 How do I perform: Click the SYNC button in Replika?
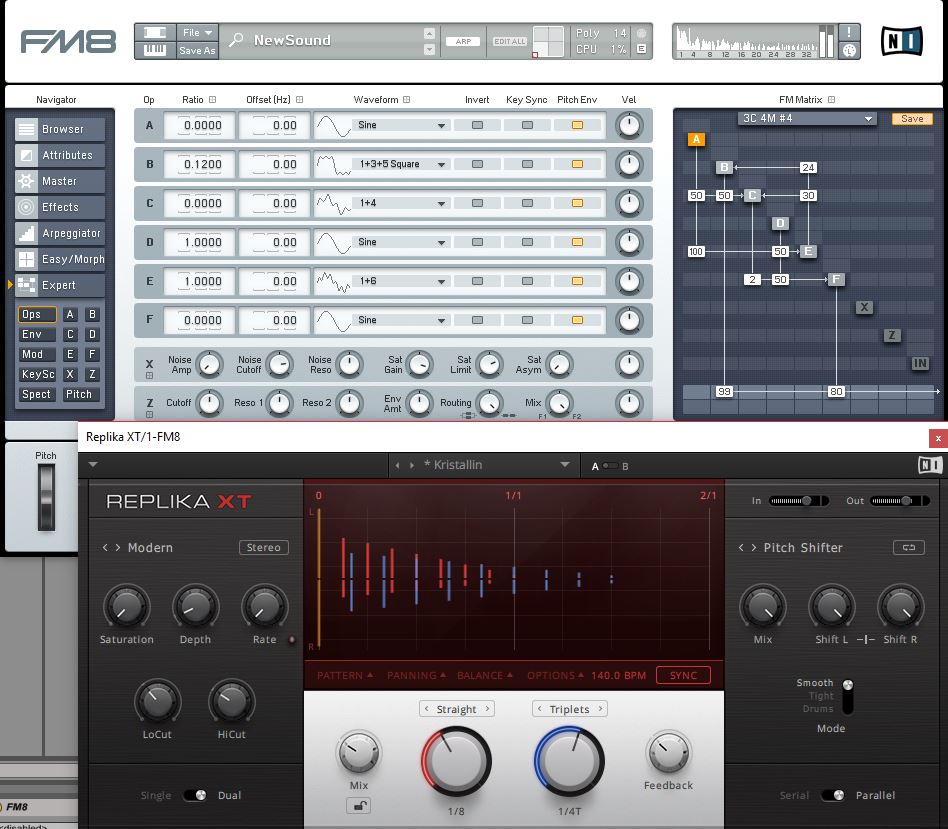683,675
